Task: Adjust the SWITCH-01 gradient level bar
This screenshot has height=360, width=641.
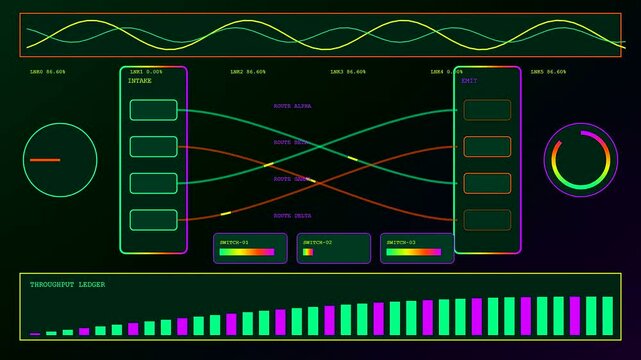Action: [x=247, y=252]
